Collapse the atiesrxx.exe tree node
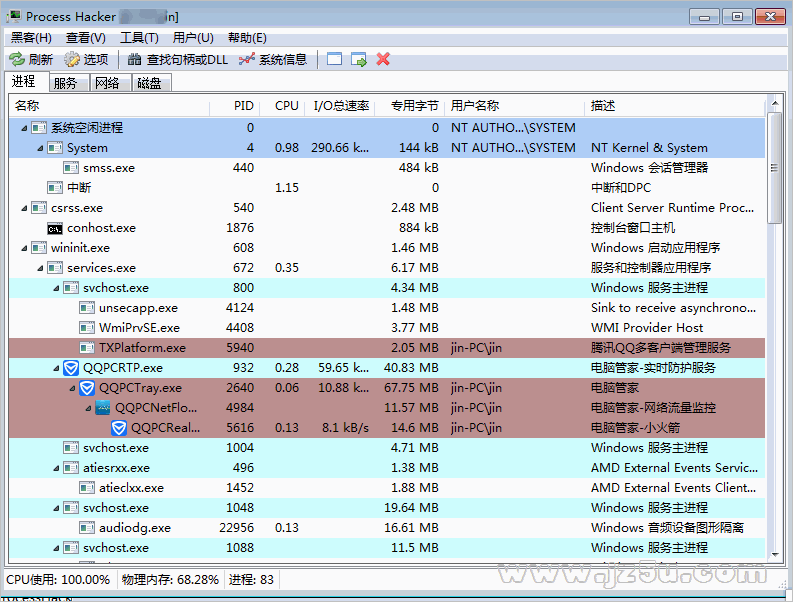 tap(56, 468)
